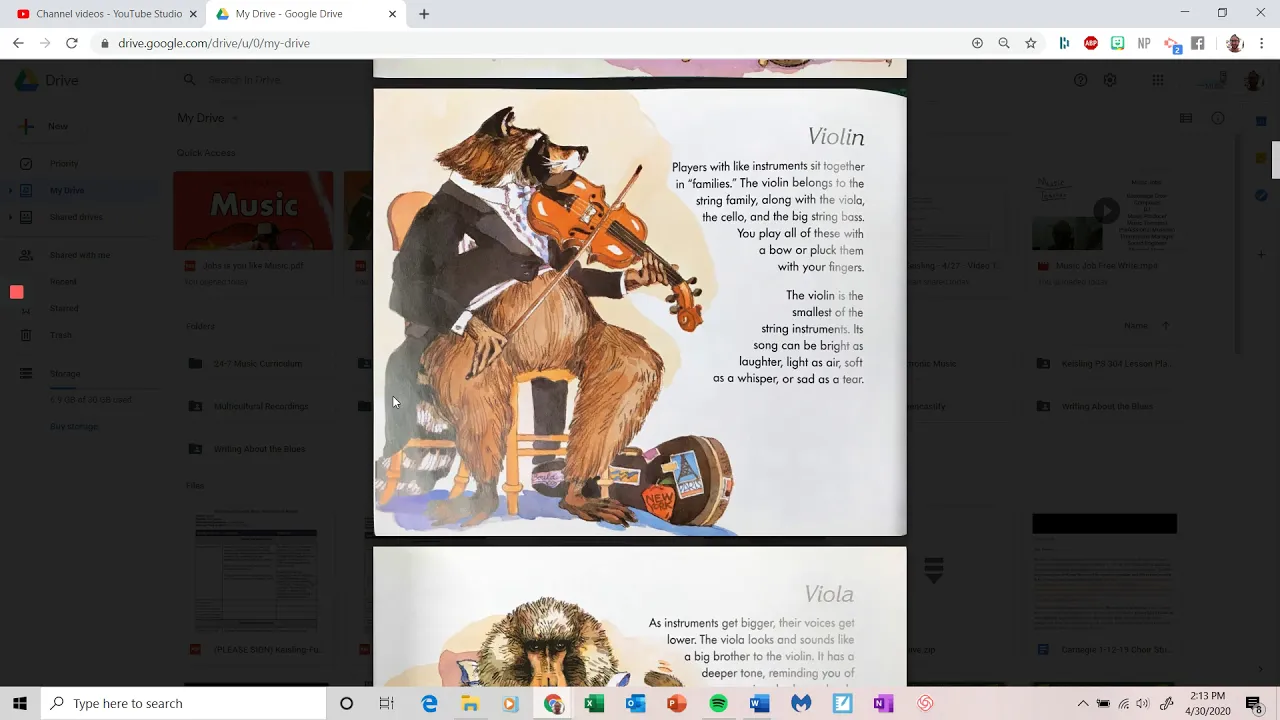Open Google Keep side panel icon
Screen dimensions: 1280x720
pyautogui.click(x=1261, y=158)
